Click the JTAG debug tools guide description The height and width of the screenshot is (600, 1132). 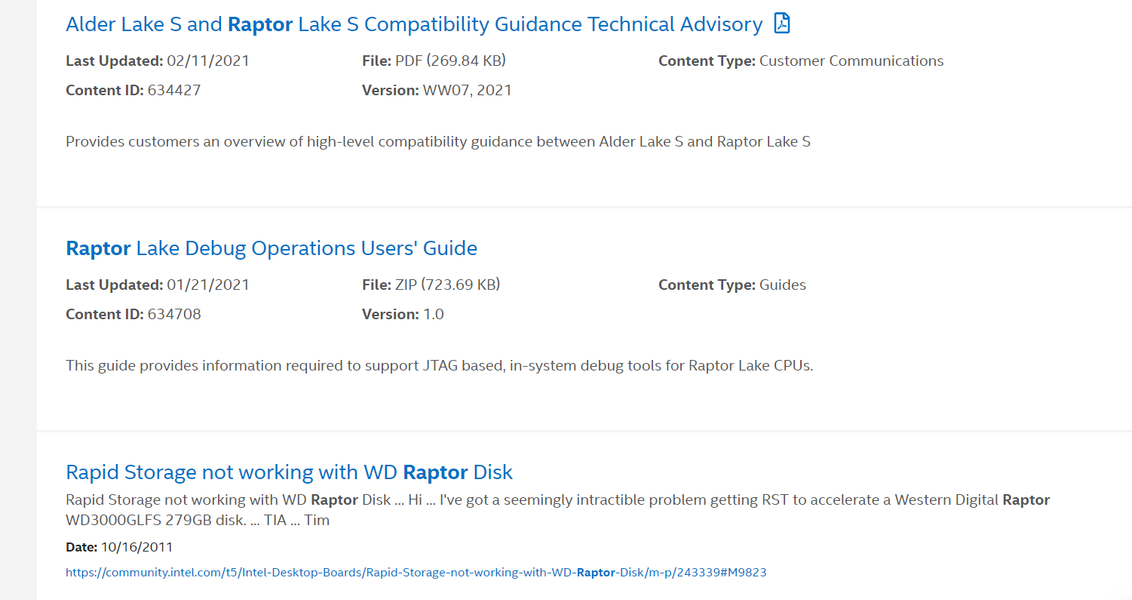439,366
